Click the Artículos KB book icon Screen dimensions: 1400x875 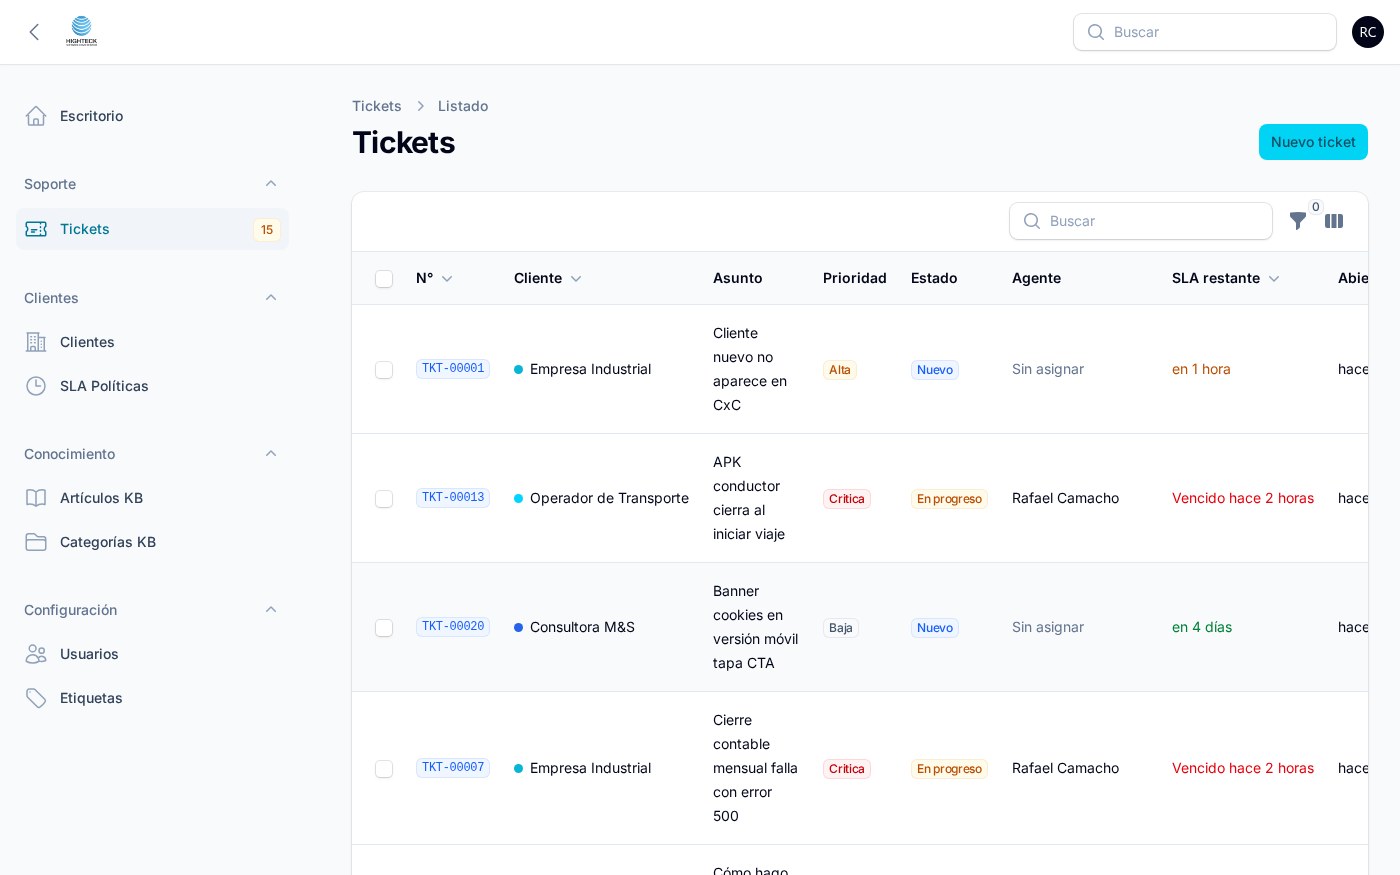pyautogui.click(x=36, y=498)
